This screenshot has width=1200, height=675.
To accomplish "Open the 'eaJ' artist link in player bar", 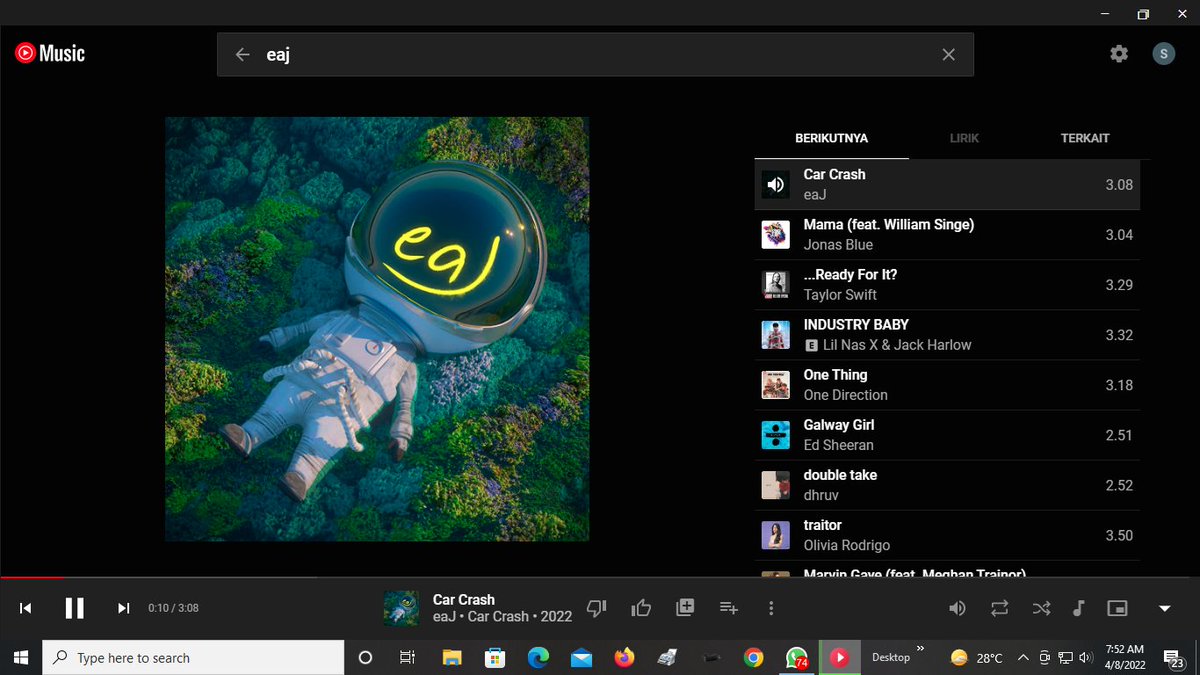I will click(x=444, y=617).
